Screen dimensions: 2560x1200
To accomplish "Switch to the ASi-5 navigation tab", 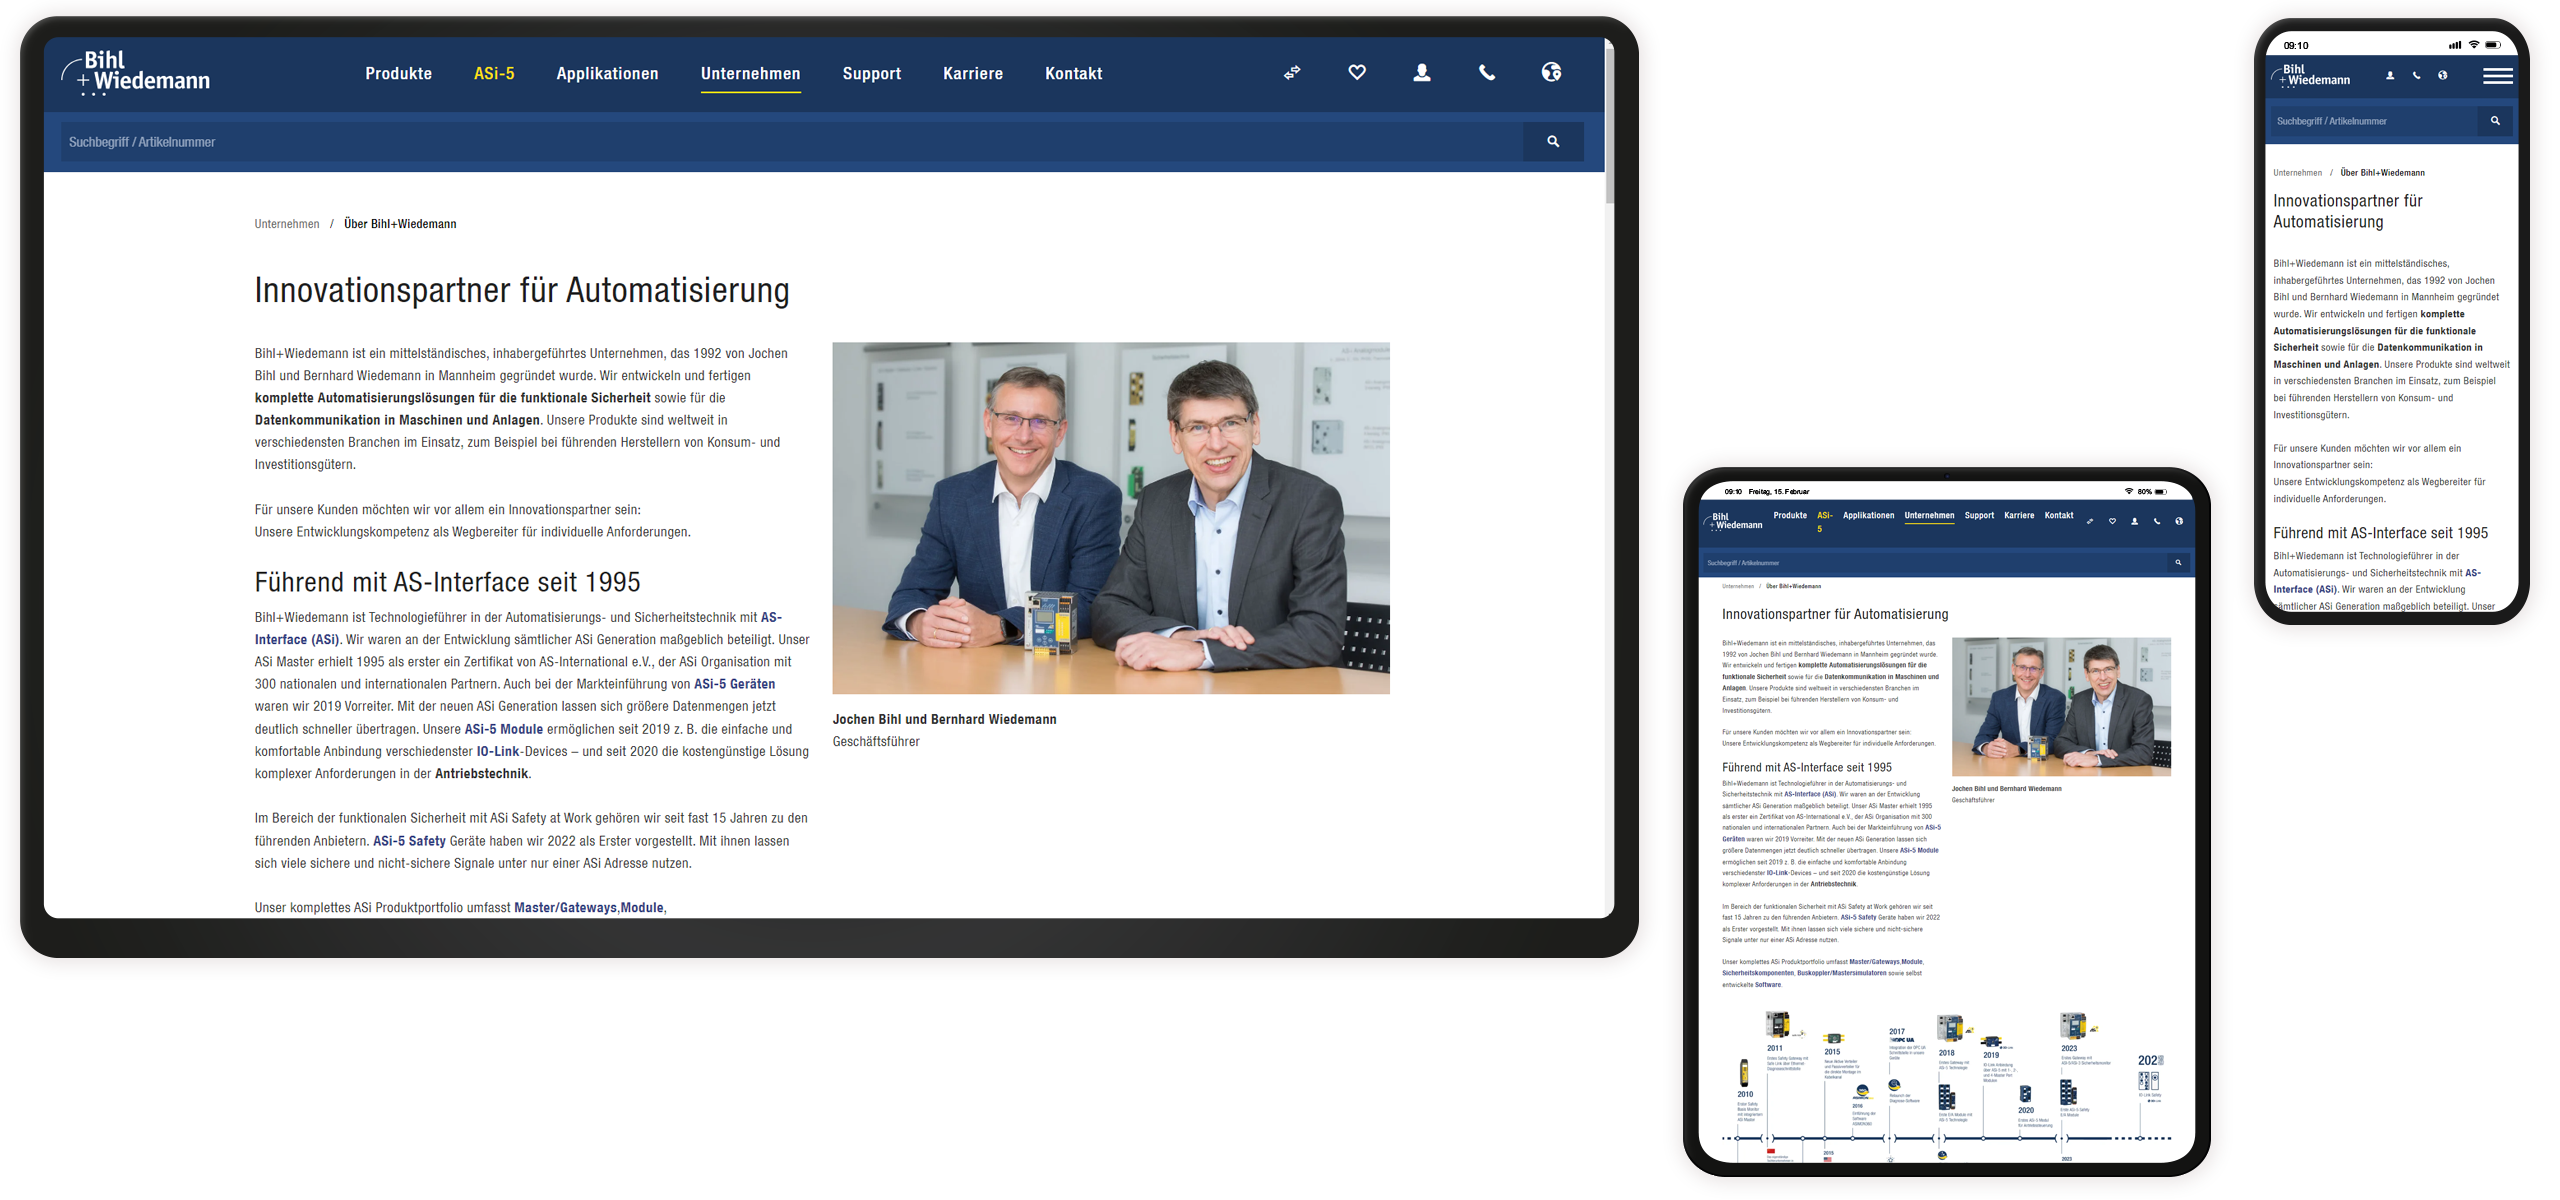I will [x=493, y=73].
